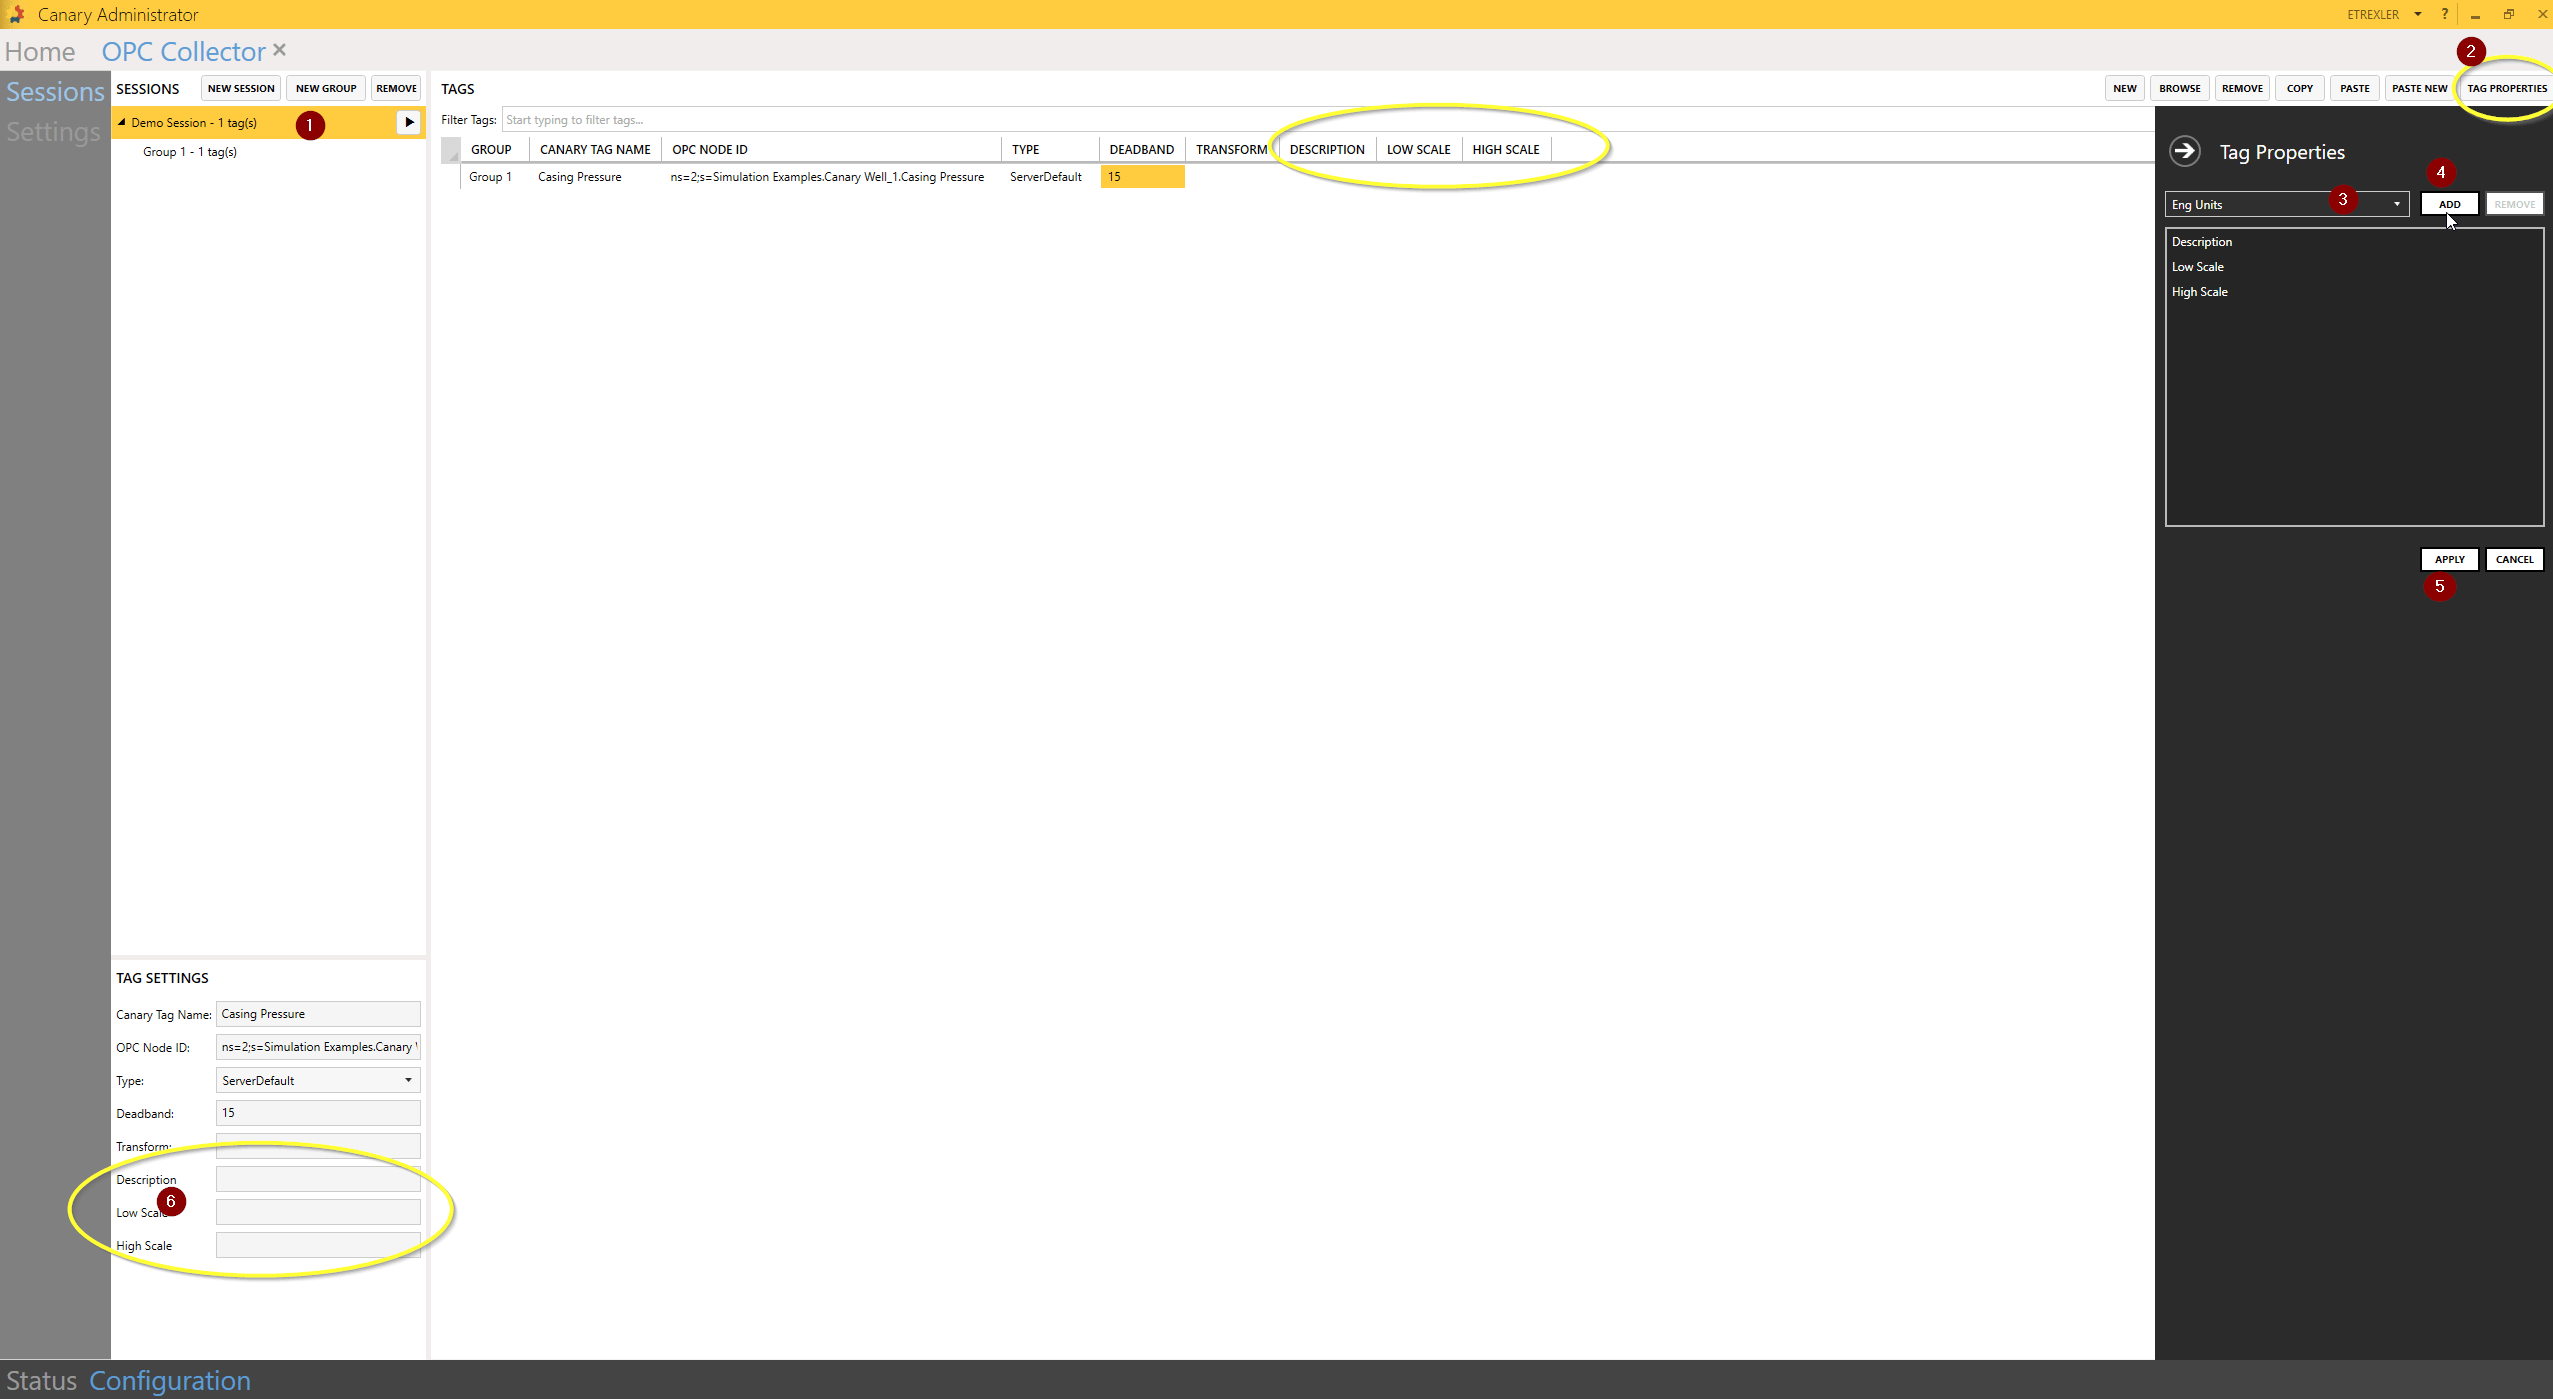Select Low Scale in the properties list
The width and height of the screenshot is (2553, 1399).
pyautogui.click(x=2199, y=266)
